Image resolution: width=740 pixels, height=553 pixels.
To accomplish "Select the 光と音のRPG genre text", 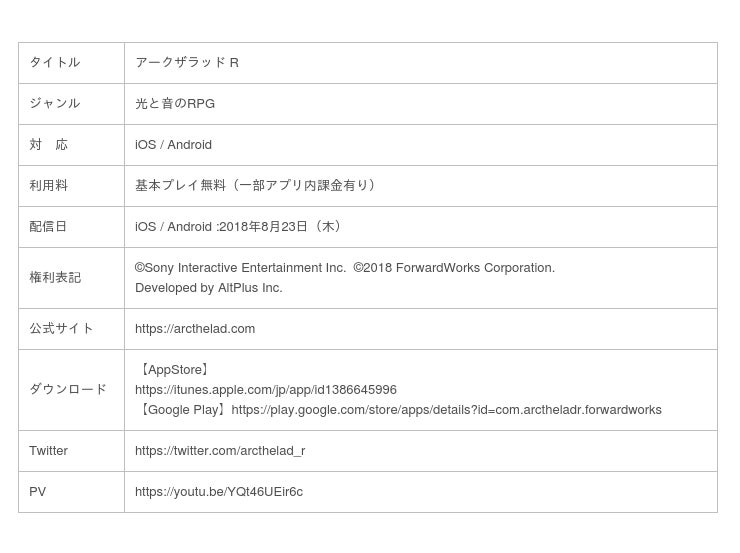I will [175, 104].
